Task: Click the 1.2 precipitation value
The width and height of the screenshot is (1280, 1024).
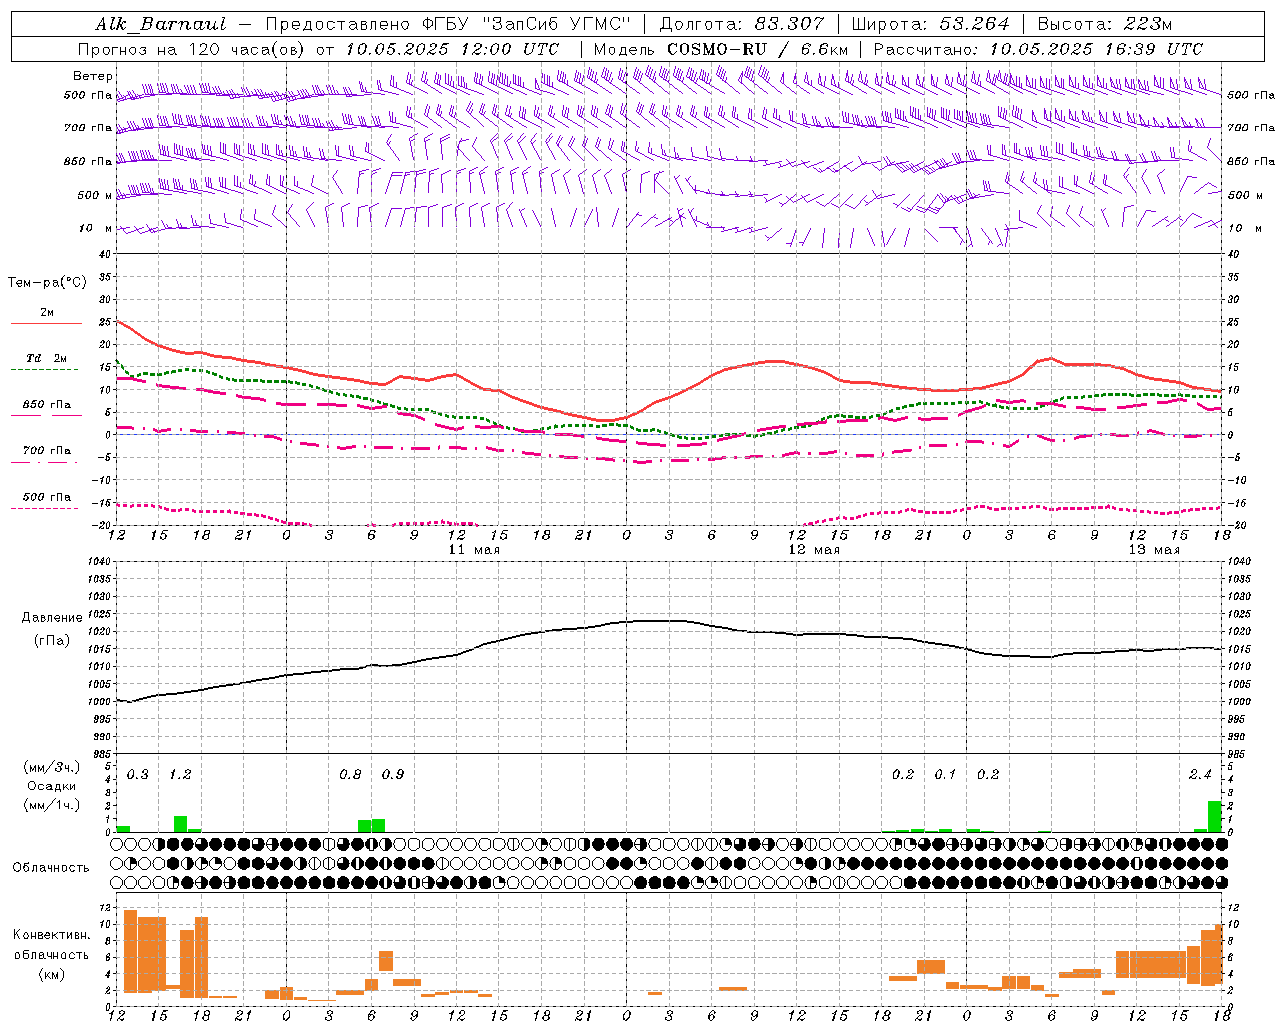Action: [x=180, y=775]
